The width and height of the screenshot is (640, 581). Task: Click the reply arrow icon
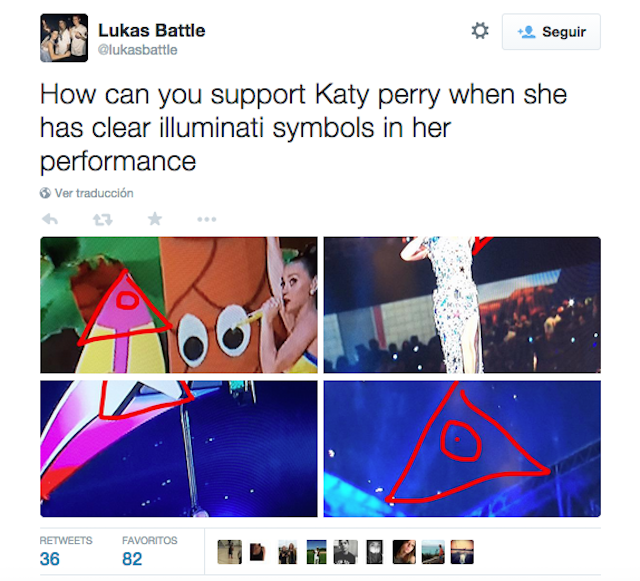point(50,219)
